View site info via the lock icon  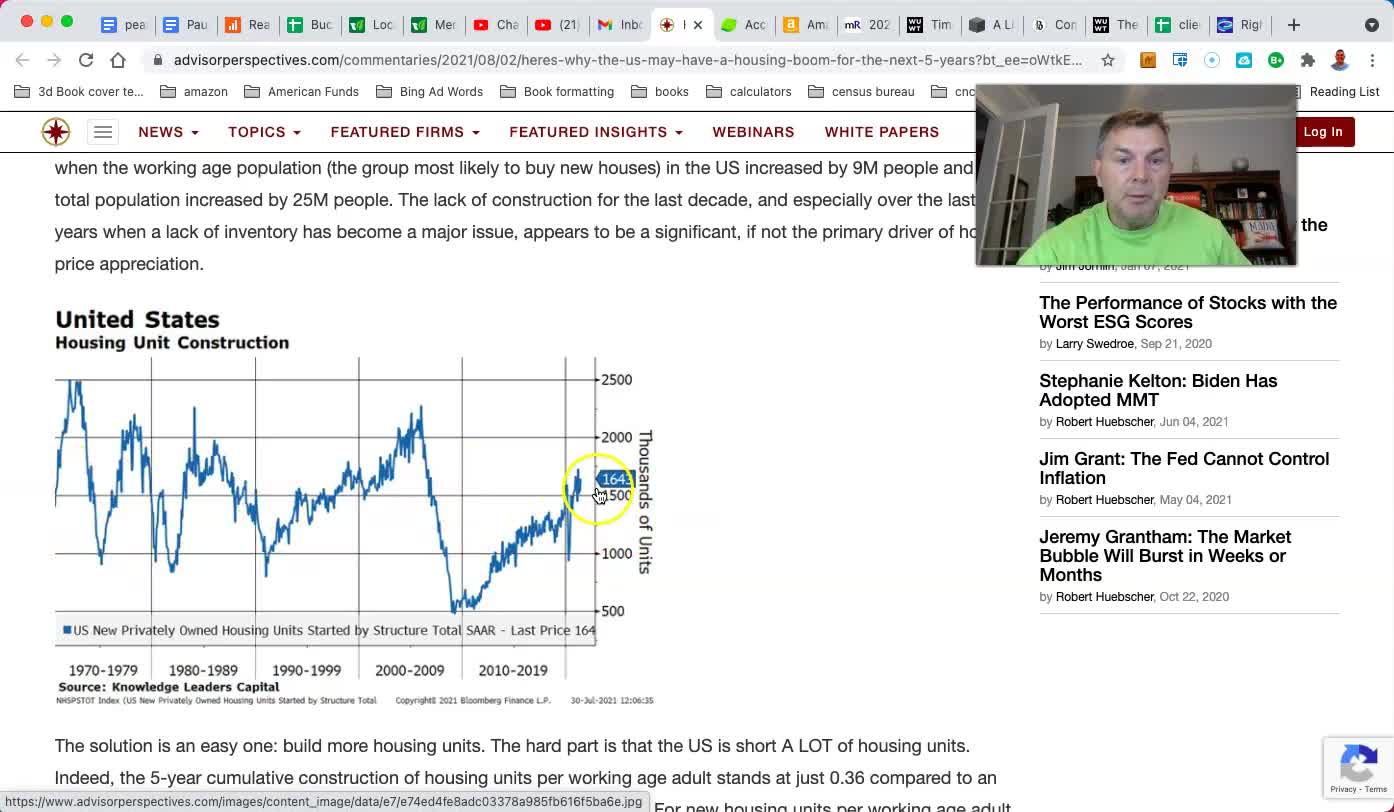click(x=158, y=60)
